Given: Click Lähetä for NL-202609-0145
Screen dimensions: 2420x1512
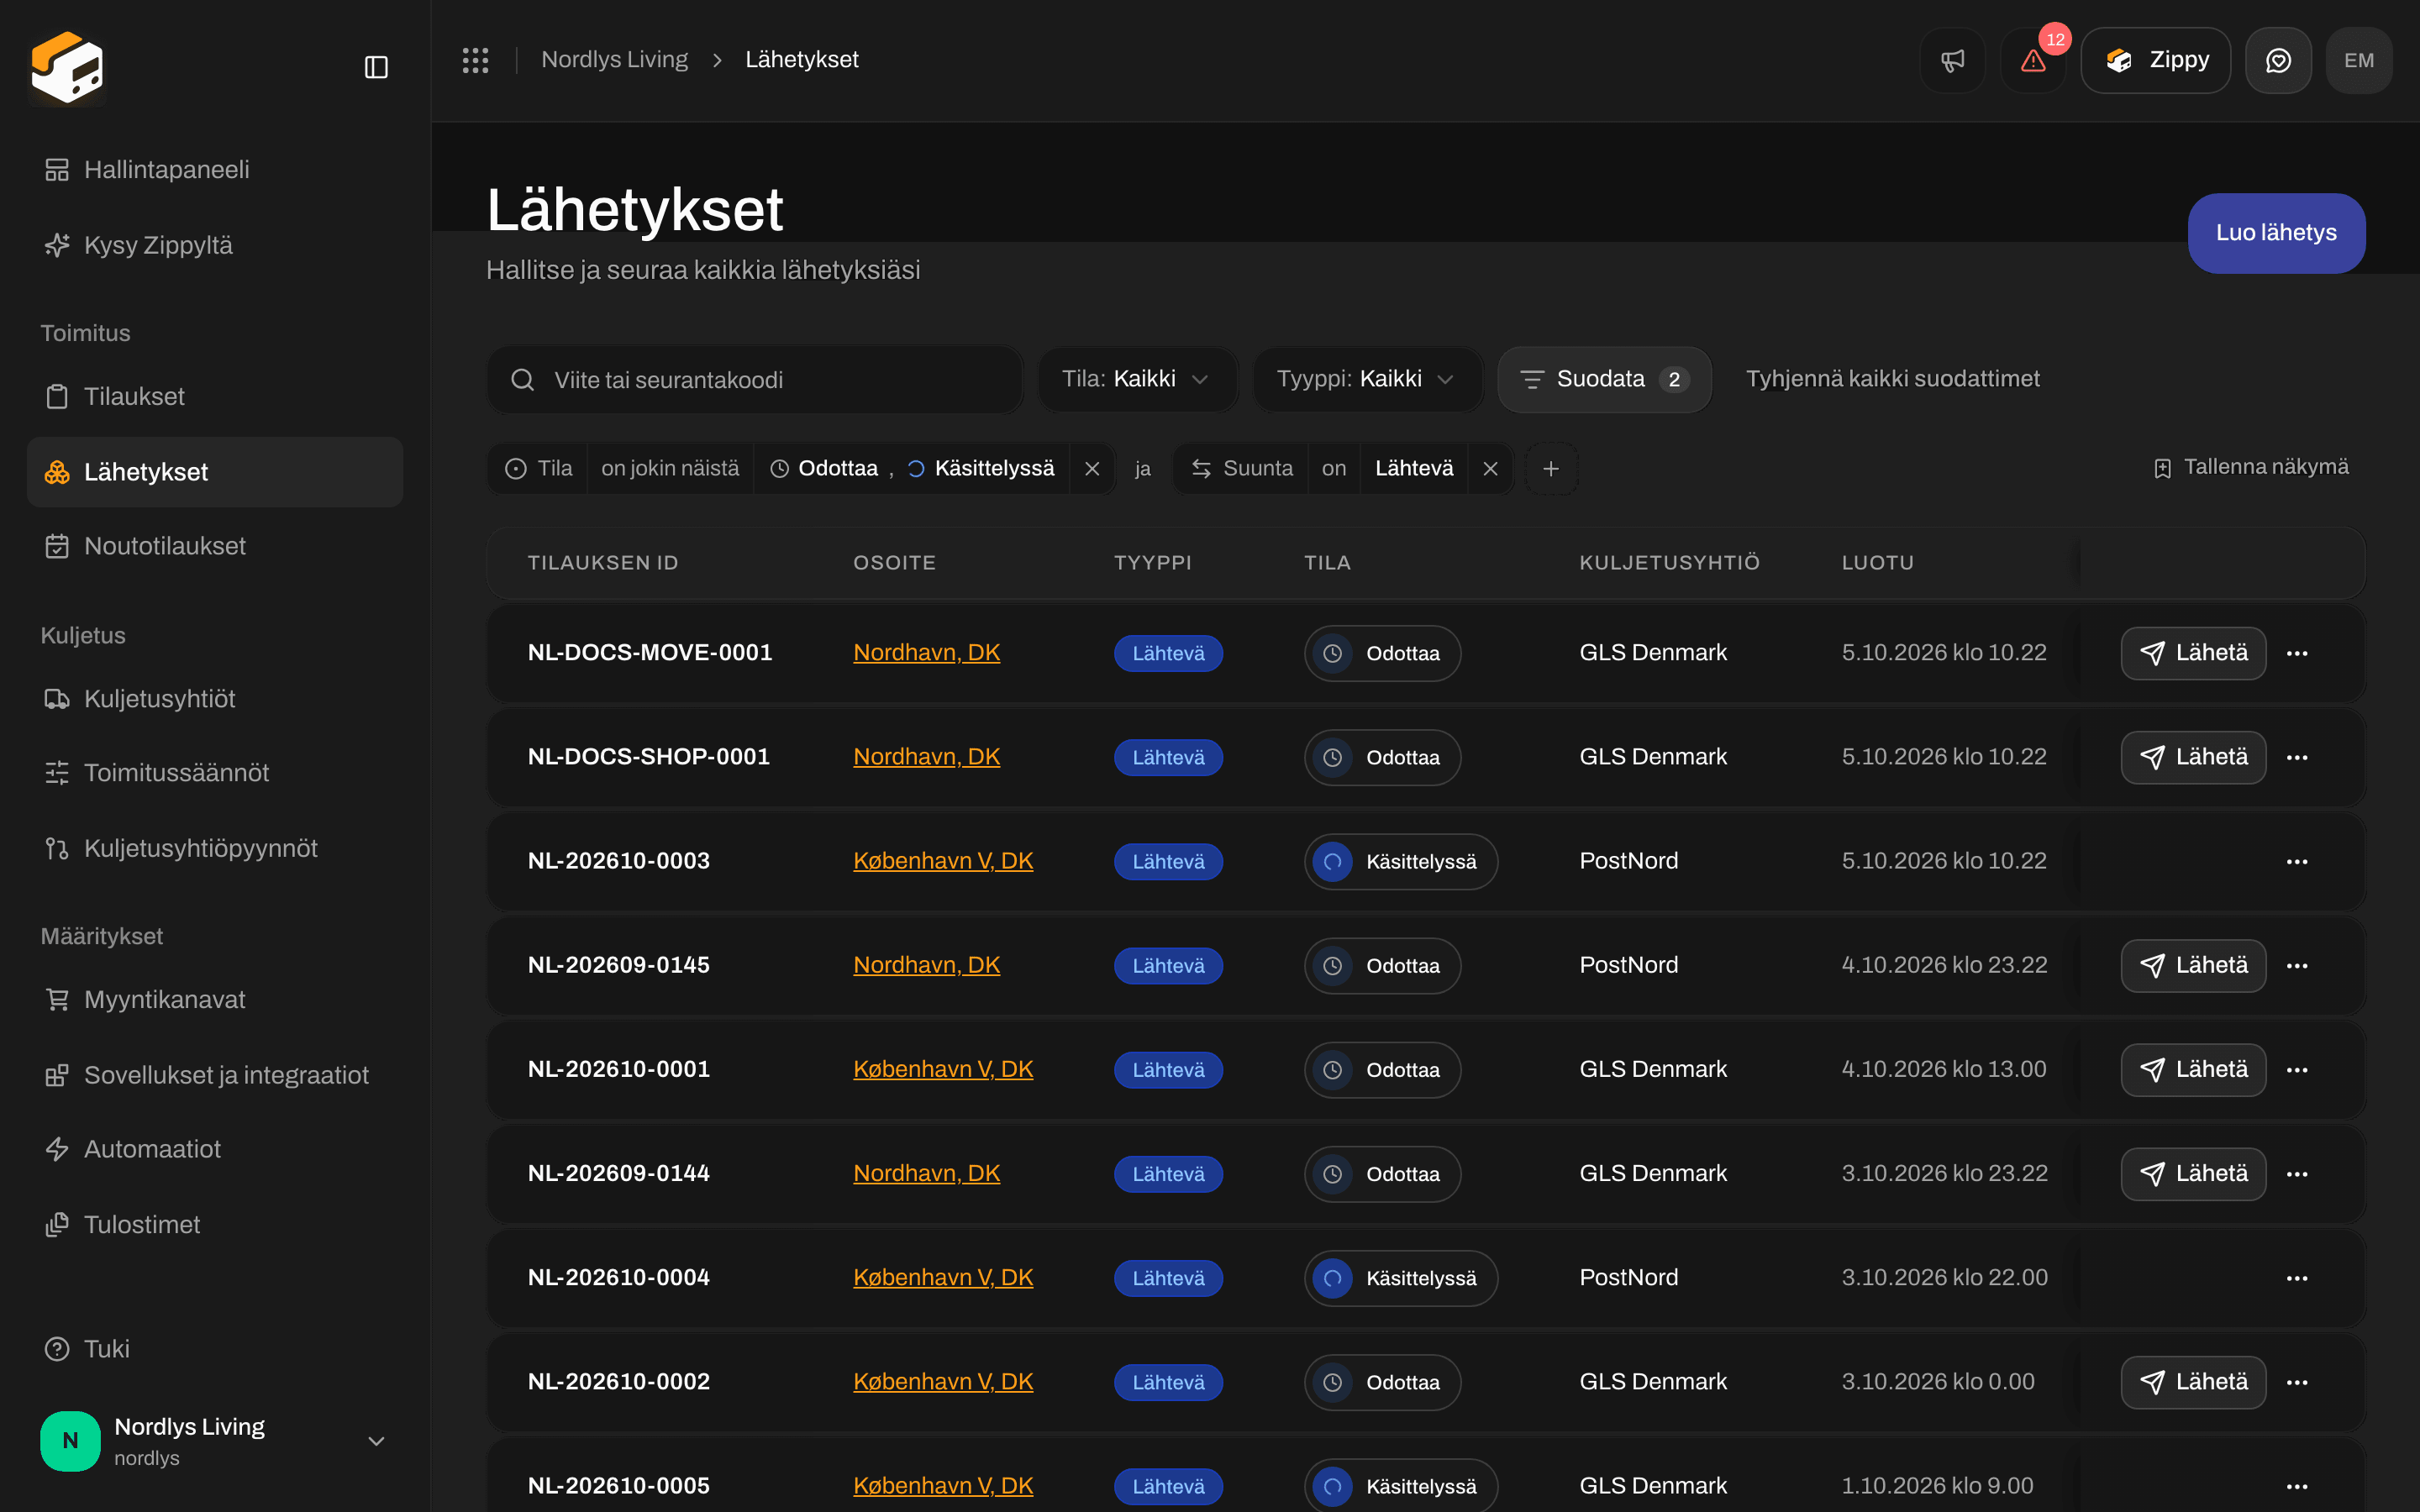Looking at the screenshot, I should point(2193,965).
